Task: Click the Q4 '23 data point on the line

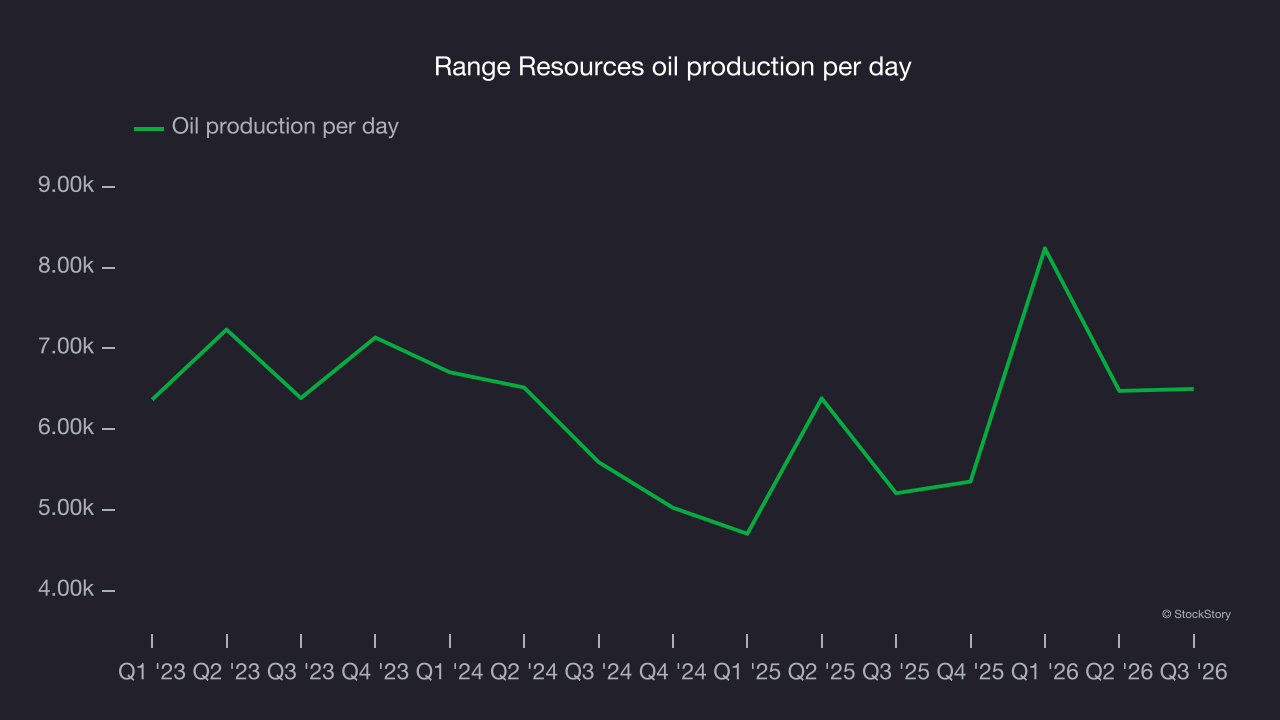Action: (x=375, y=337)
